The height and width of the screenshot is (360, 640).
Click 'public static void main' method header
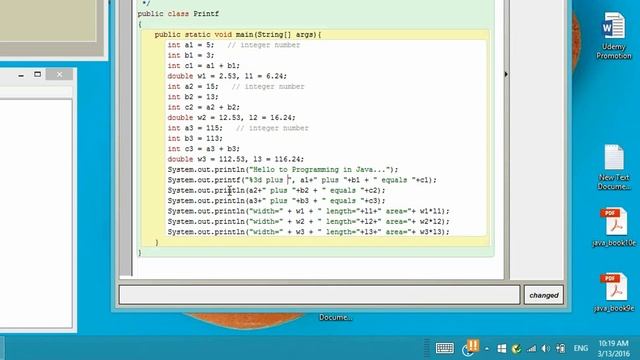click(238, 35)
